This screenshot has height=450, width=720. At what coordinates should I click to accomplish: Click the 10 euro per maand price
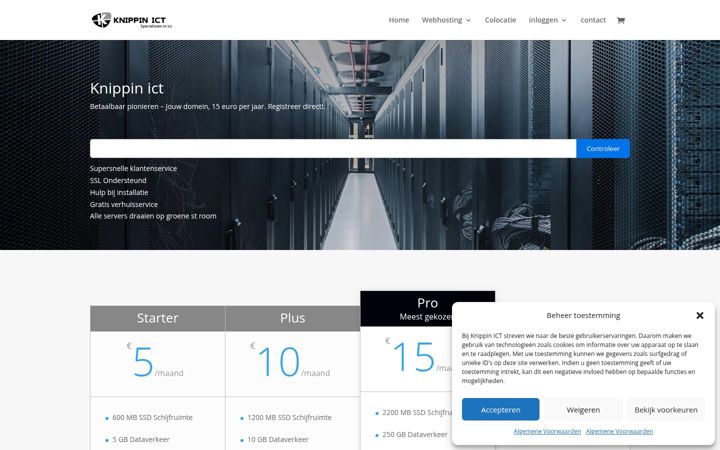pyautogui.click(x=290, y=362)
